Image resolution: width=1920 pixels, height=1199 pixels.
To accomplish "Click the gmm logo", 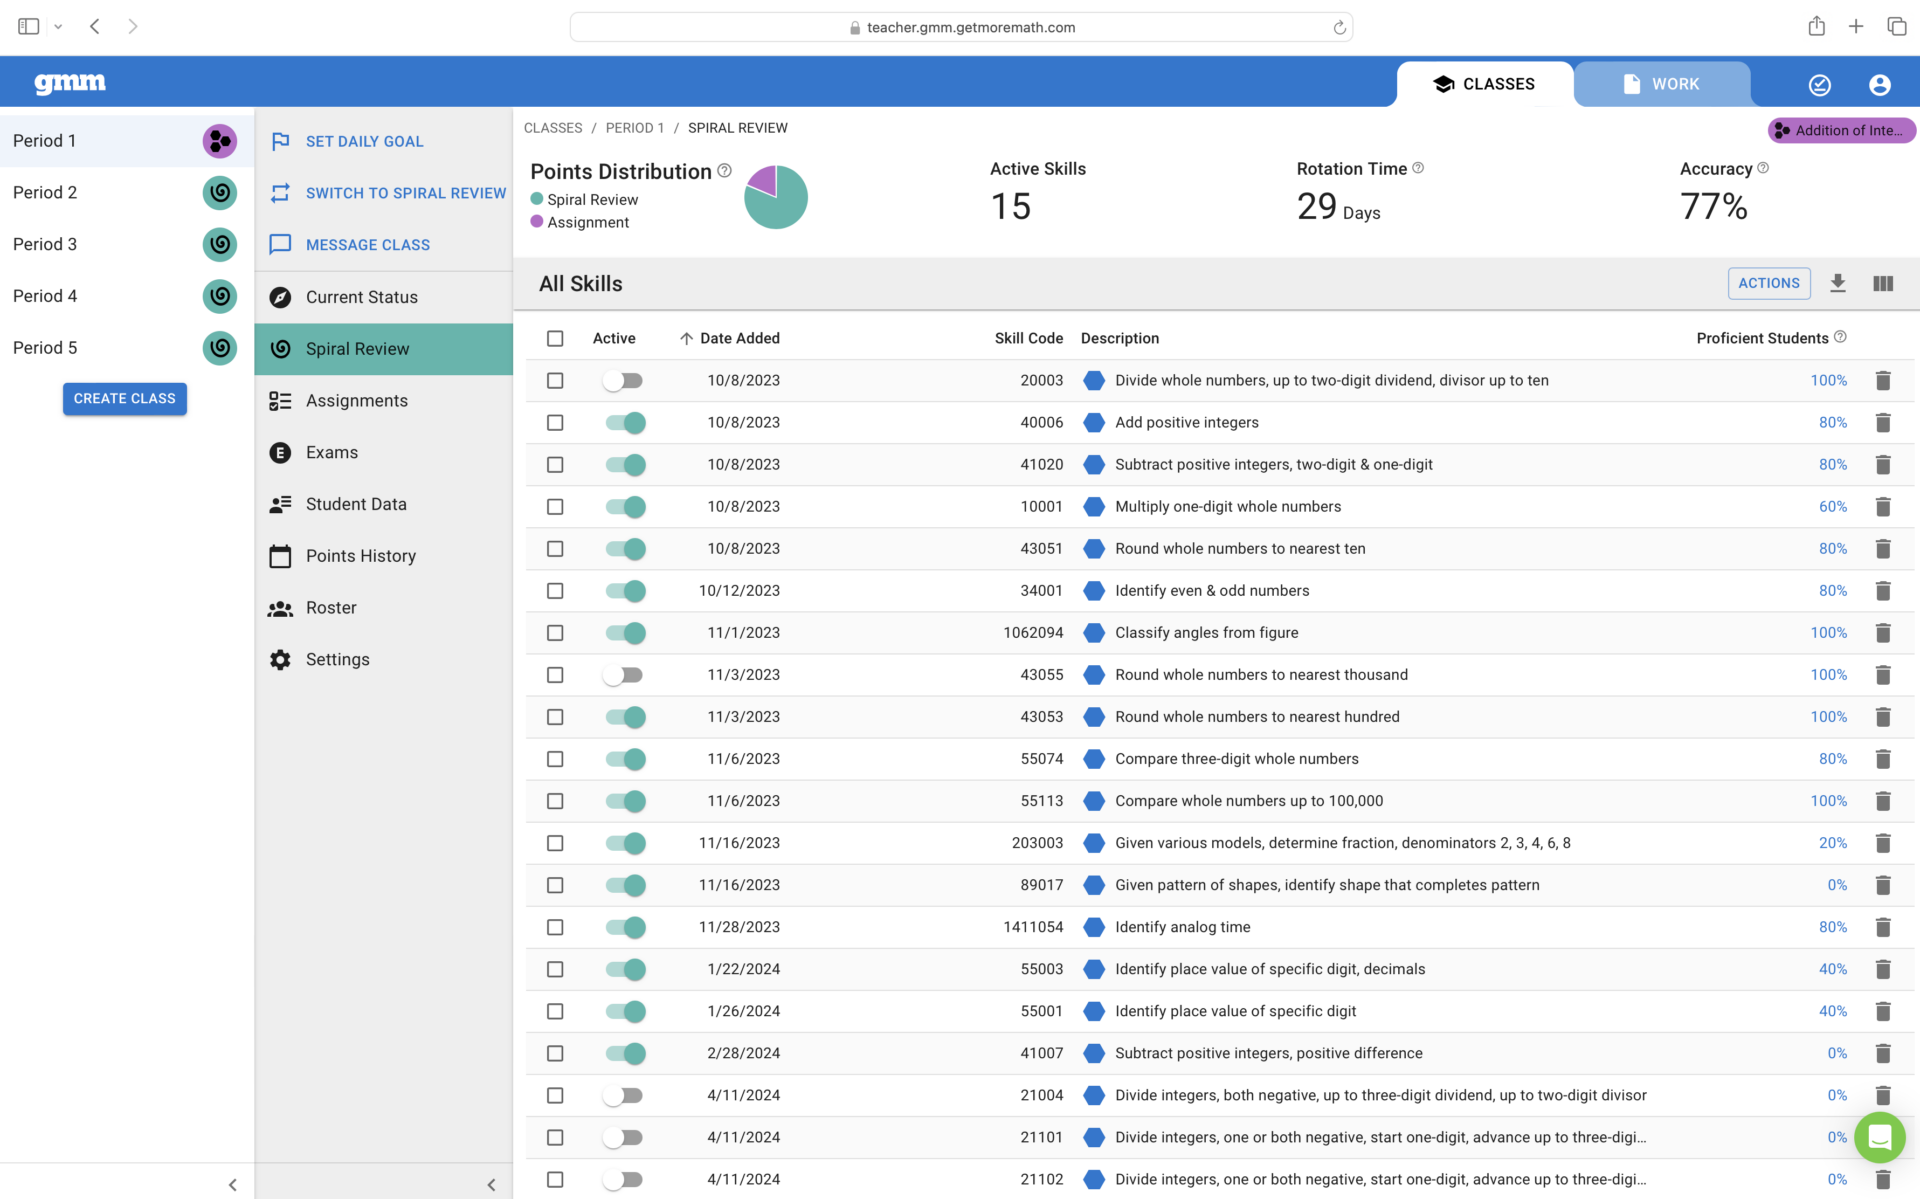I will pyautogui.click(x=70, y=83).
